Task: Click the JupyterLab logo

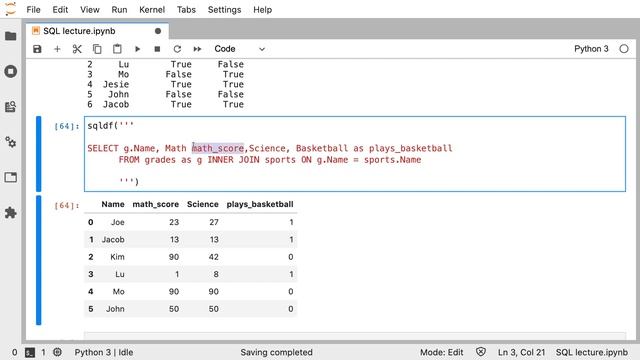Action: tap(11, 9)
